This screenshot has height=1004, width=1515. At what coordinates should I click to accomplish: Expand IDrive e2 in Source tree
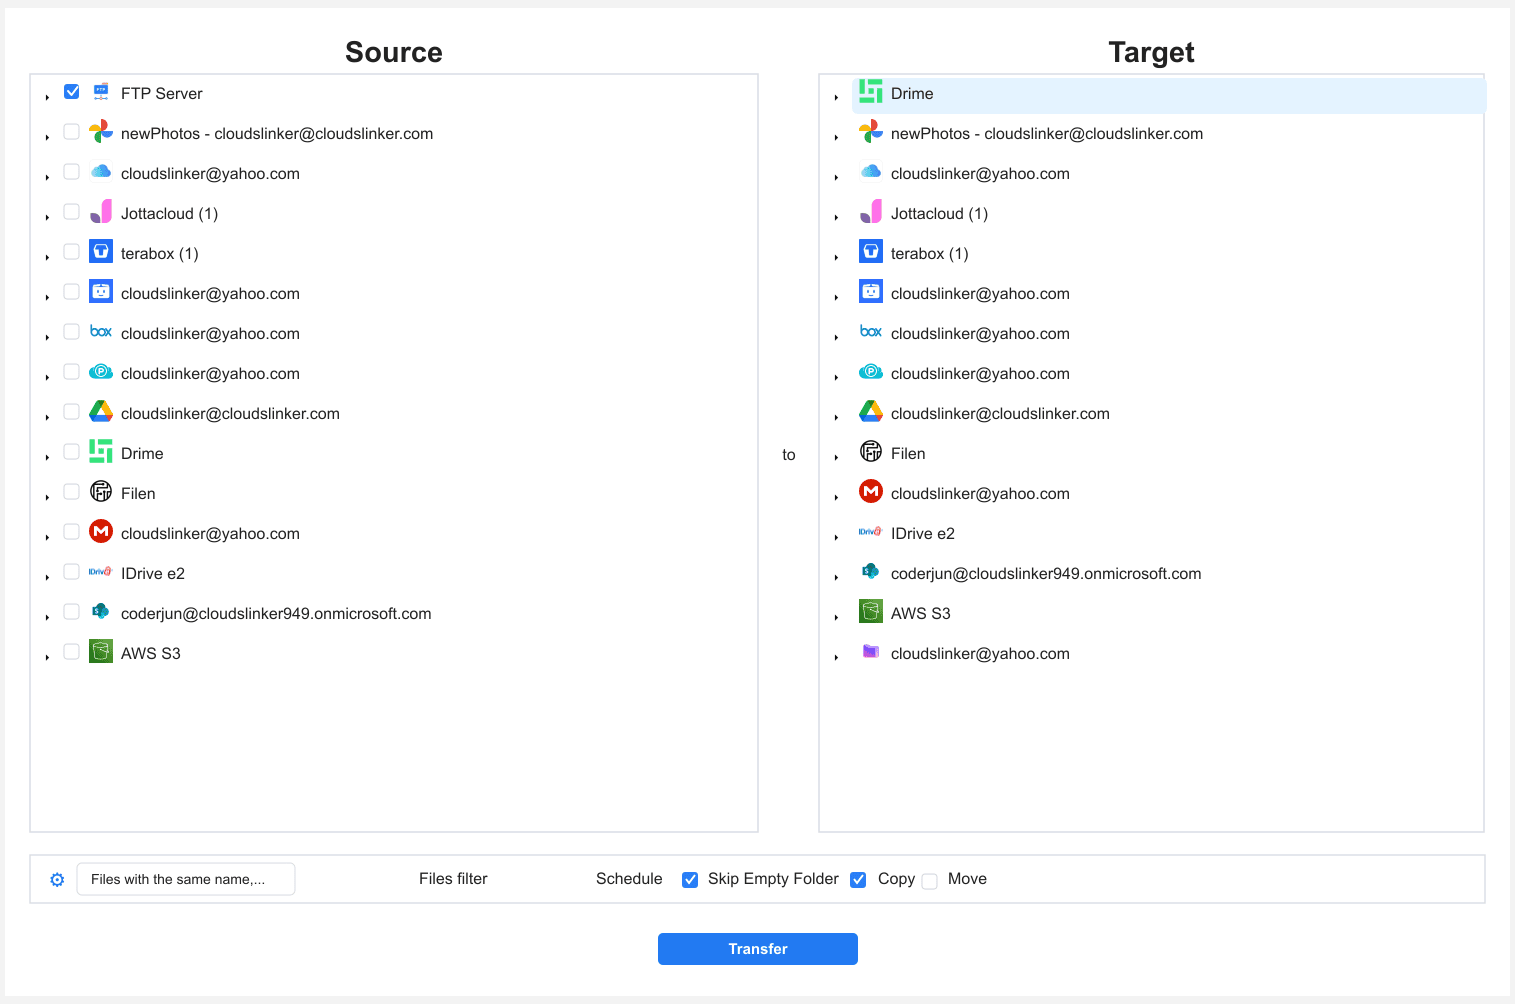point(47,577)
